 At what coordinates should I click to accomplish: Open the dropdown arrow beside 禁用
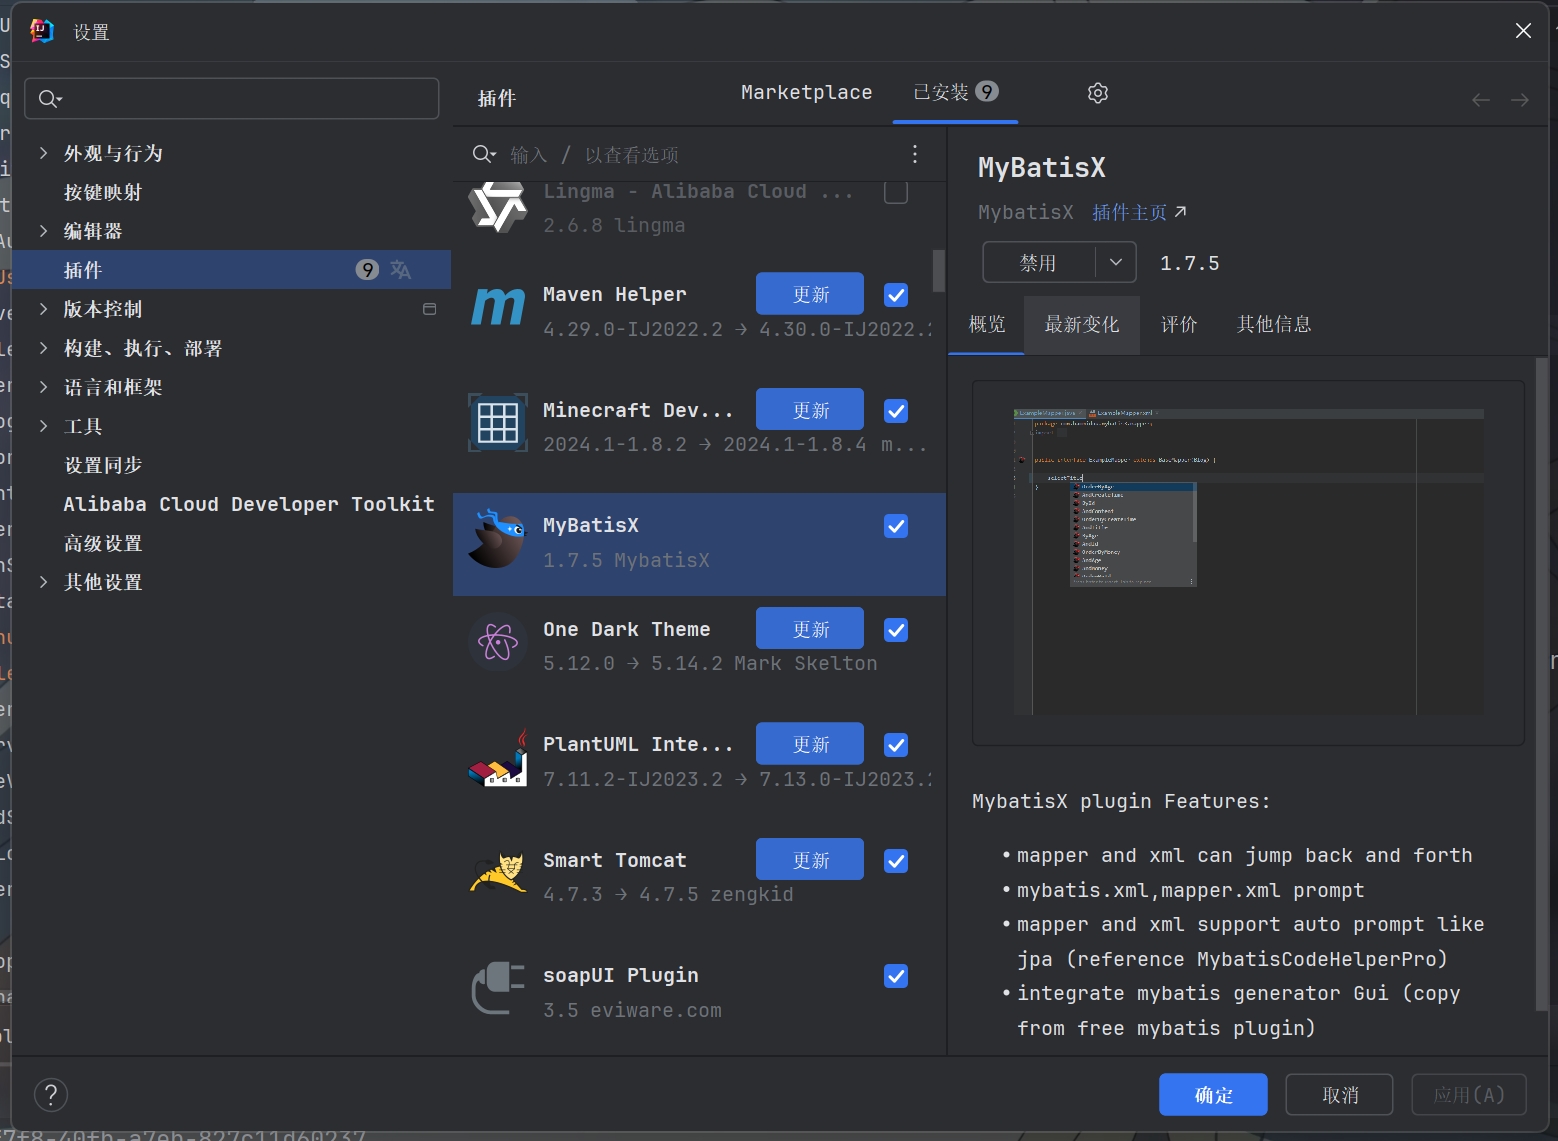pyautogui.click(x=1115, y=263)
